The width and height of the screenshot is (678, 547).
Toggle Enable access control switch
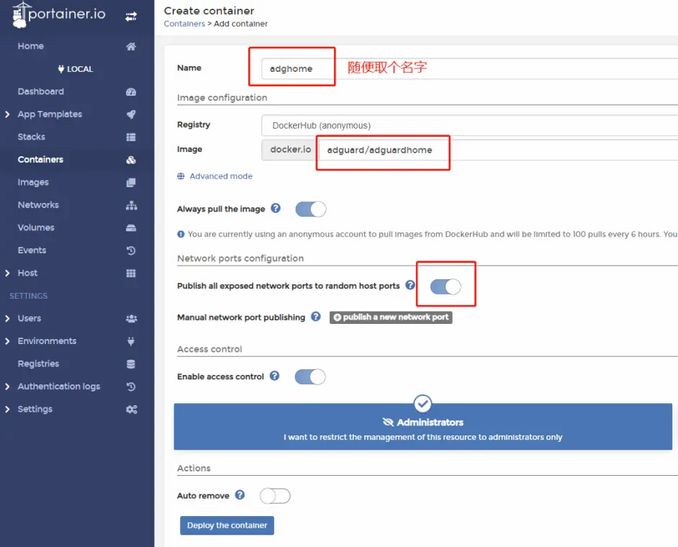click(310, 377)
